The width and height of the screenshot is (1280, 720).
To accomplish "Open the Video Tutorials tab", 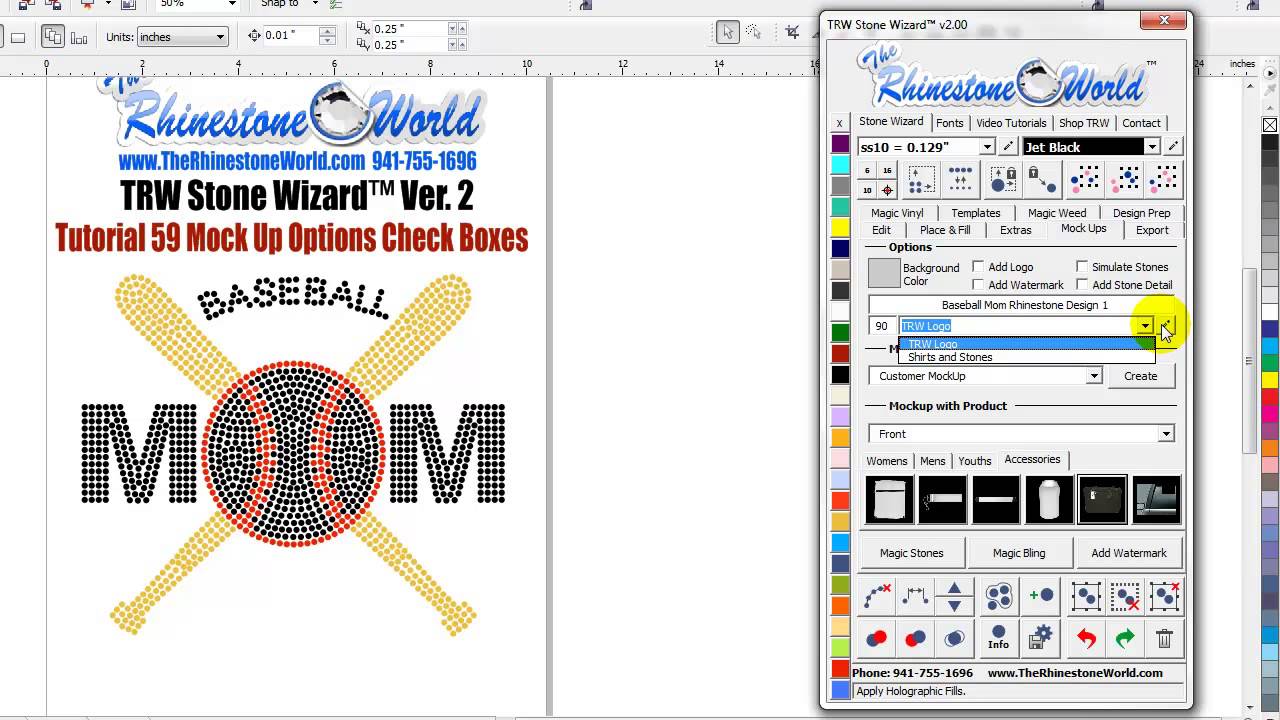I will pos(1011,123).
